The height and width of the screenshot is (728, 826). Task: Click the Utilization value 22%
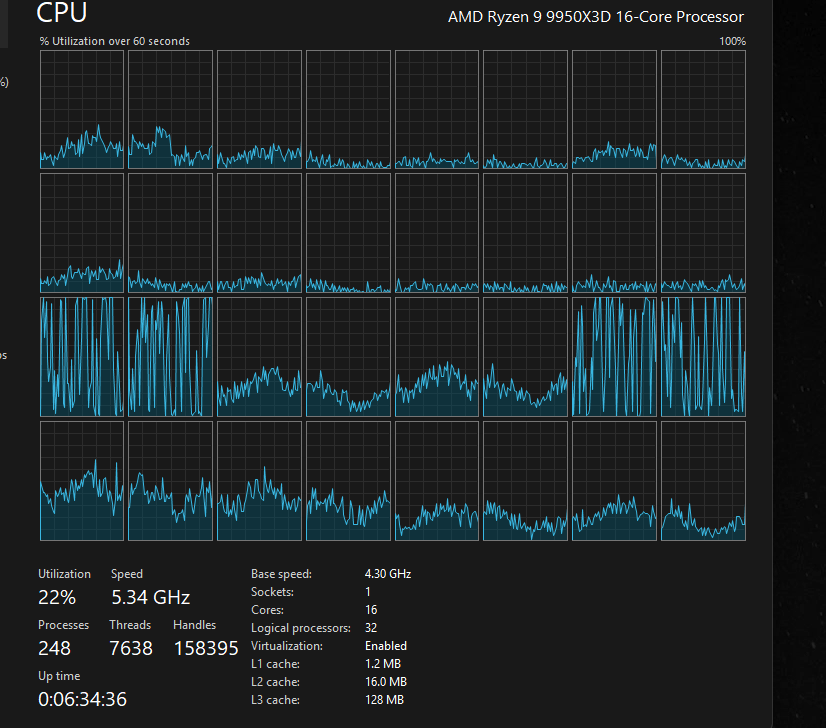[x=57, y=597]
